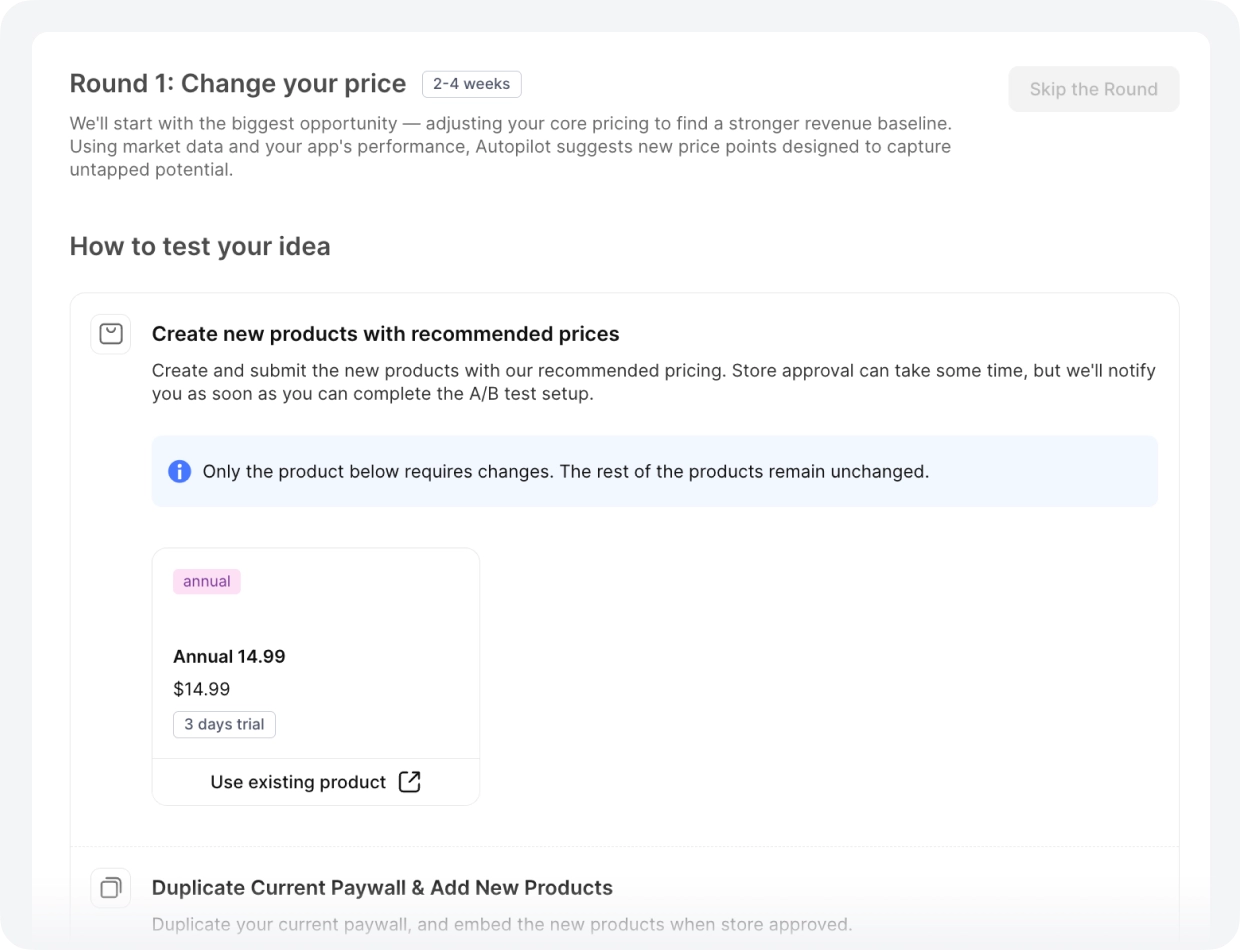Click the Use existing product link

(298, 782)
